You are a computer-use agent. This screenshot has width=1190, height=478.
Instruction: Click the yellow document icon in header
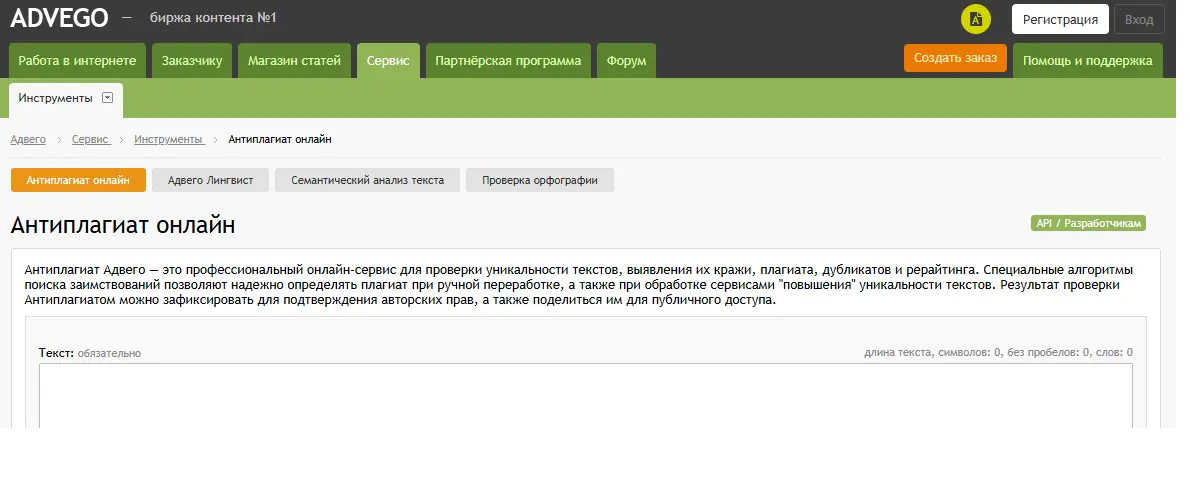point(976,20)
